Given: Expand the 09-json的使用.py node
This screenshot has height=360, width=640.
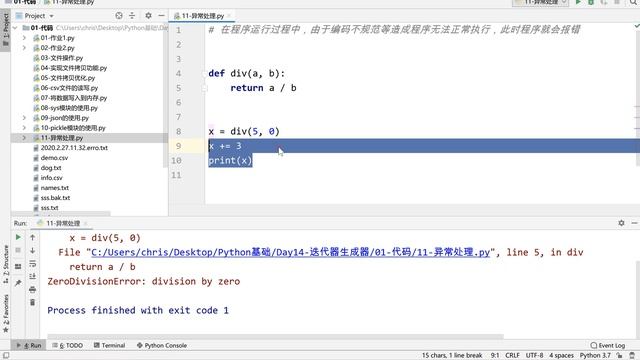Looking at the screenshot, I should point(24,118).
